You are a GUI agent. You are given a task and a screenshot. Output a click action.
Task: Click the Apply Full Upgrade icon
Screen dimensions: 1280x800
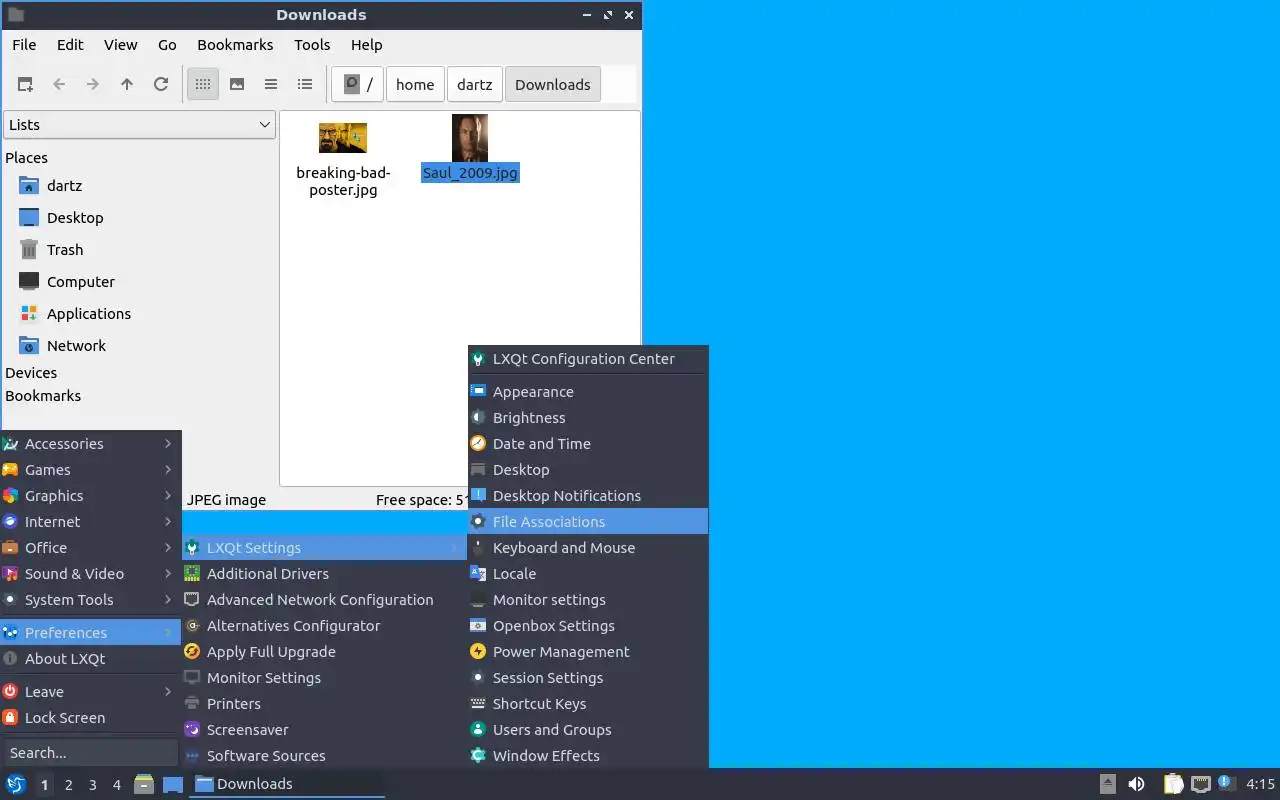point(192,652)
